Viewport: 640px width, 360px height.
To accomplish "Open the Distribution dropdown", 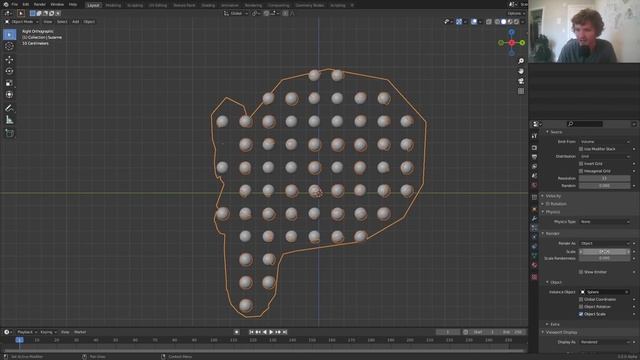I will pyautogui.click(x=604, y=156).
